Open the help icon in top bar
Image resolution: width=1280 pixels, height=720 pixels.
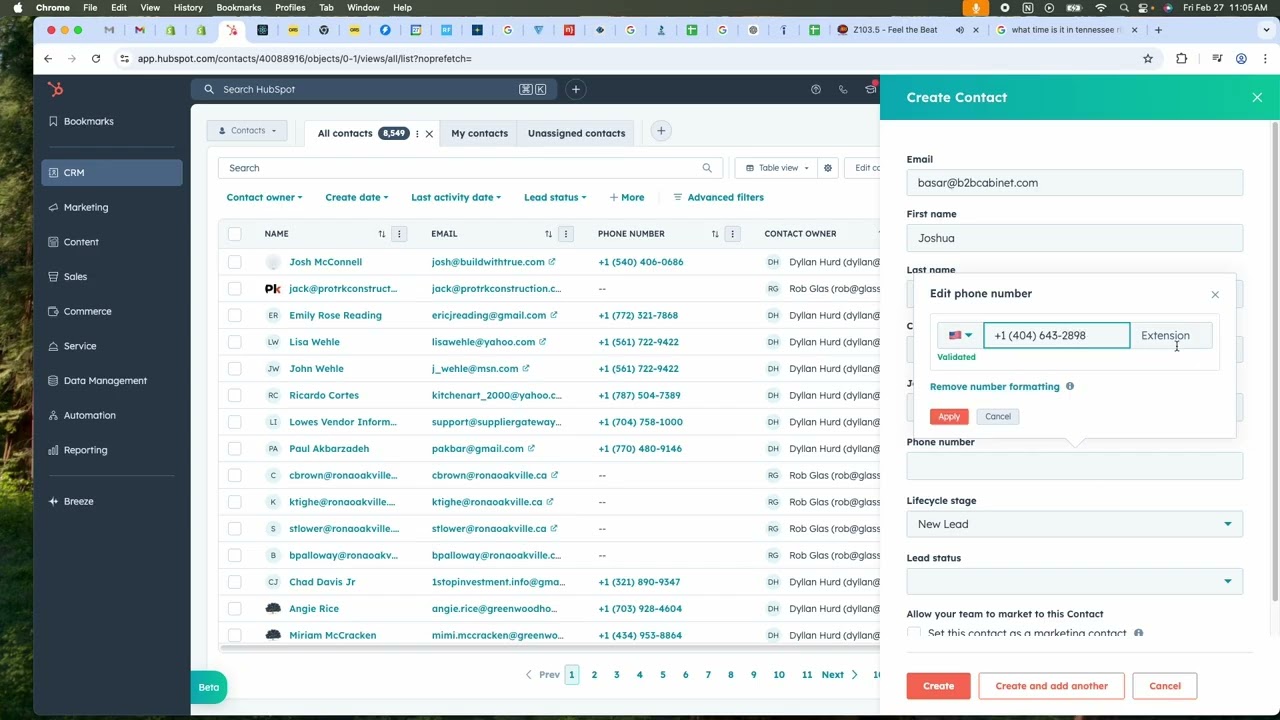click(x=816, y=89)
